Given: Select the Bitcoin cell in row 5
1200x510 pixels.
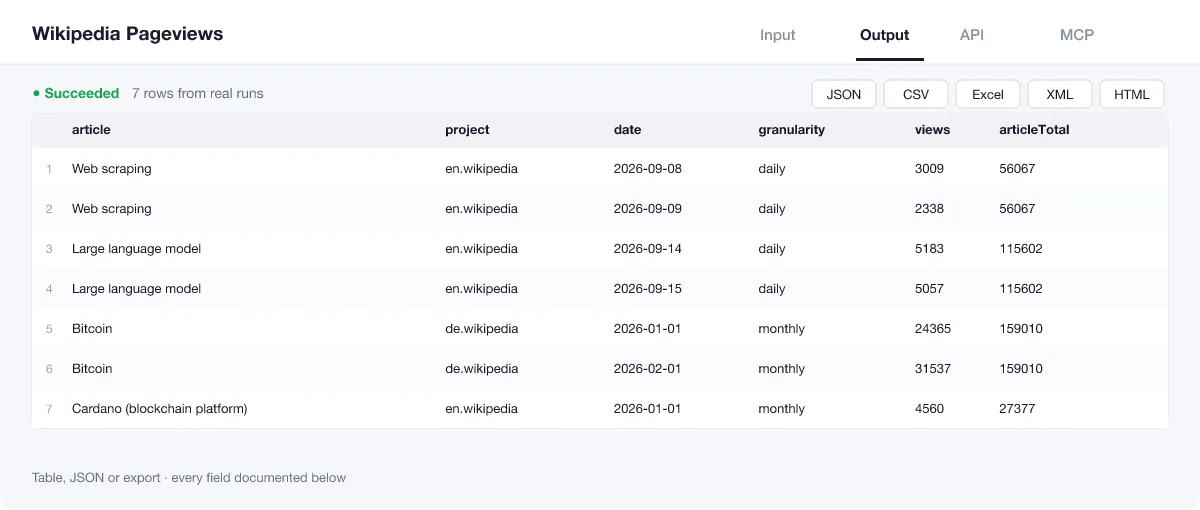Looking at the screenshot, I should (x=92, y=329).
